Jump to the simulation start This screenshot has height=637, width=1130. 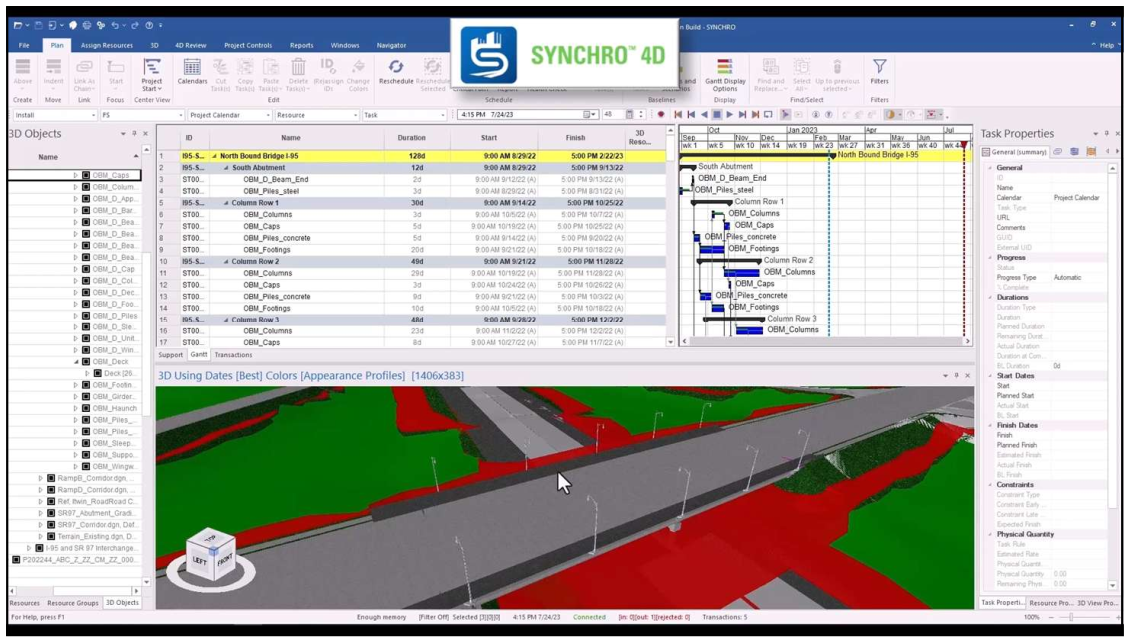coord(678,115)
